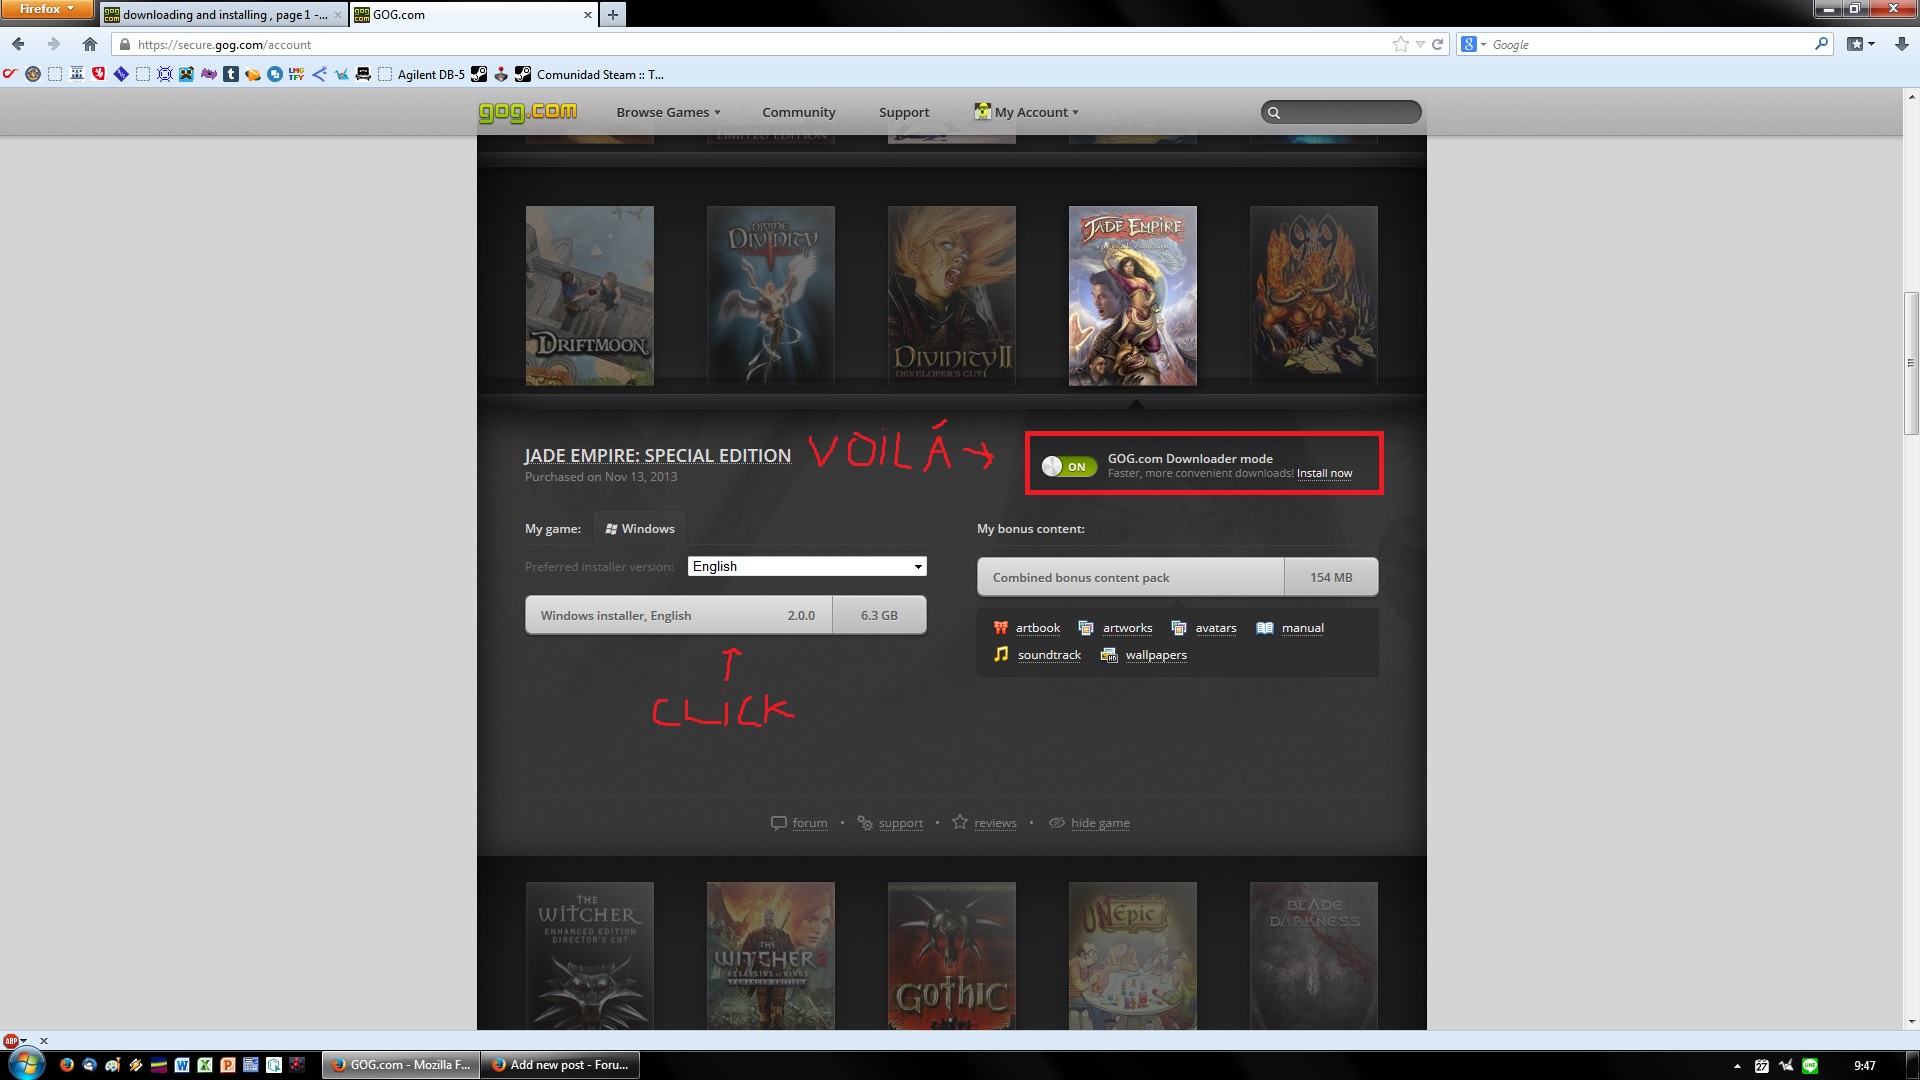This screenshot has width=1920, height=1080.
Task: Expand the My Account dropdown
Action: point(1027,112)
